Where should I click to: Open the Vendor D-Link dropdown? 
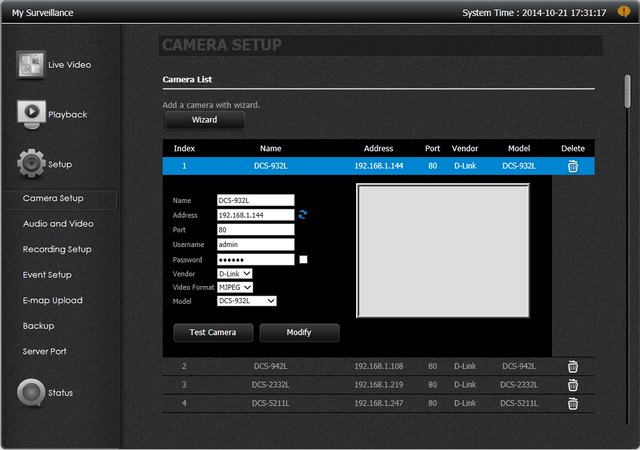235,274
